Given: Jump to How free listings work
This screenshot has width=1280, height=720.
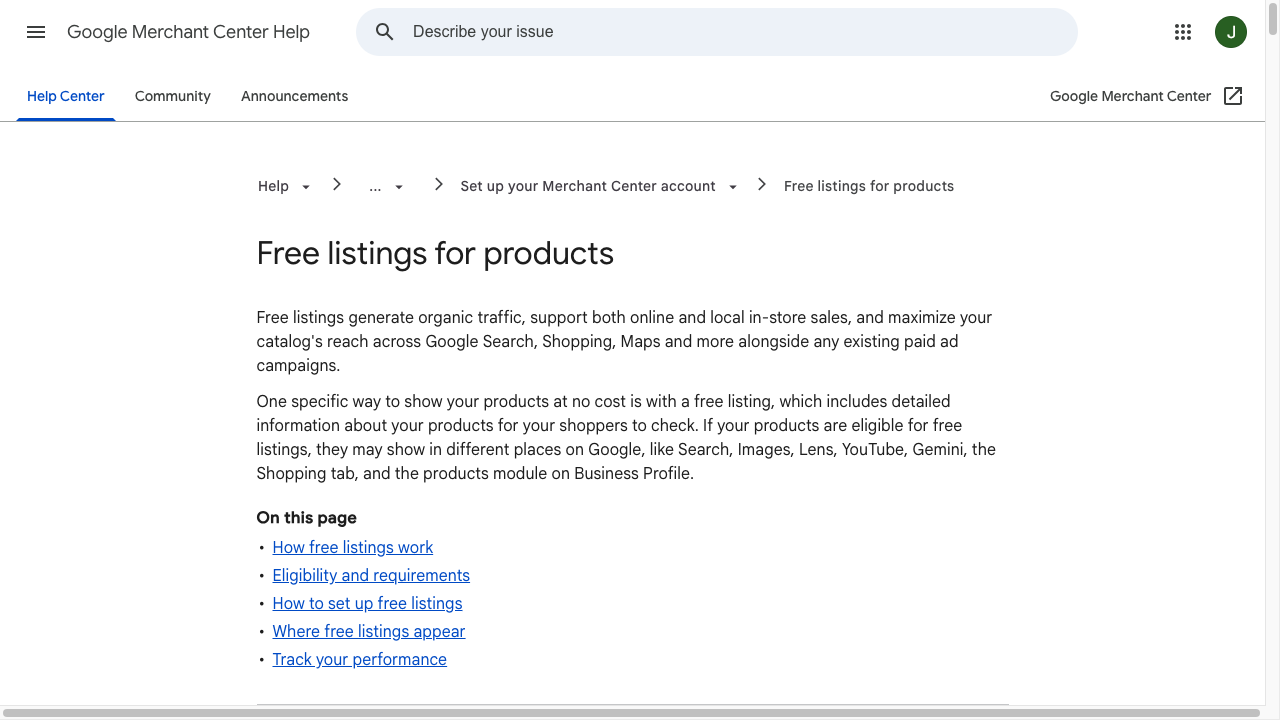Looking at the screenshot, I should 353,547.
